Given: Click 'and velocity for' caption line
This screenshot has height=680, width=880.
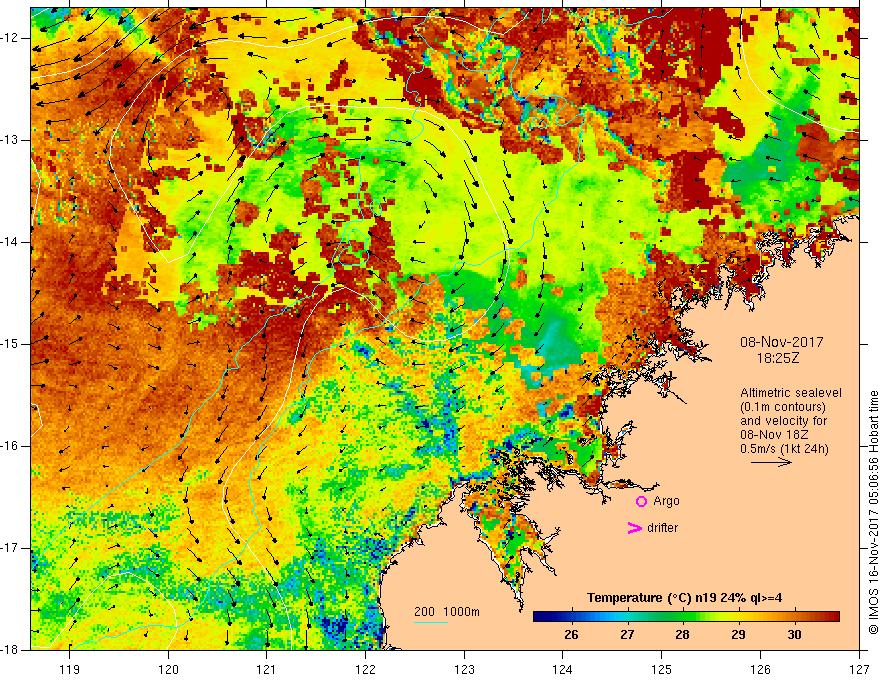Looking at the screenshot, I should (783, 421).
